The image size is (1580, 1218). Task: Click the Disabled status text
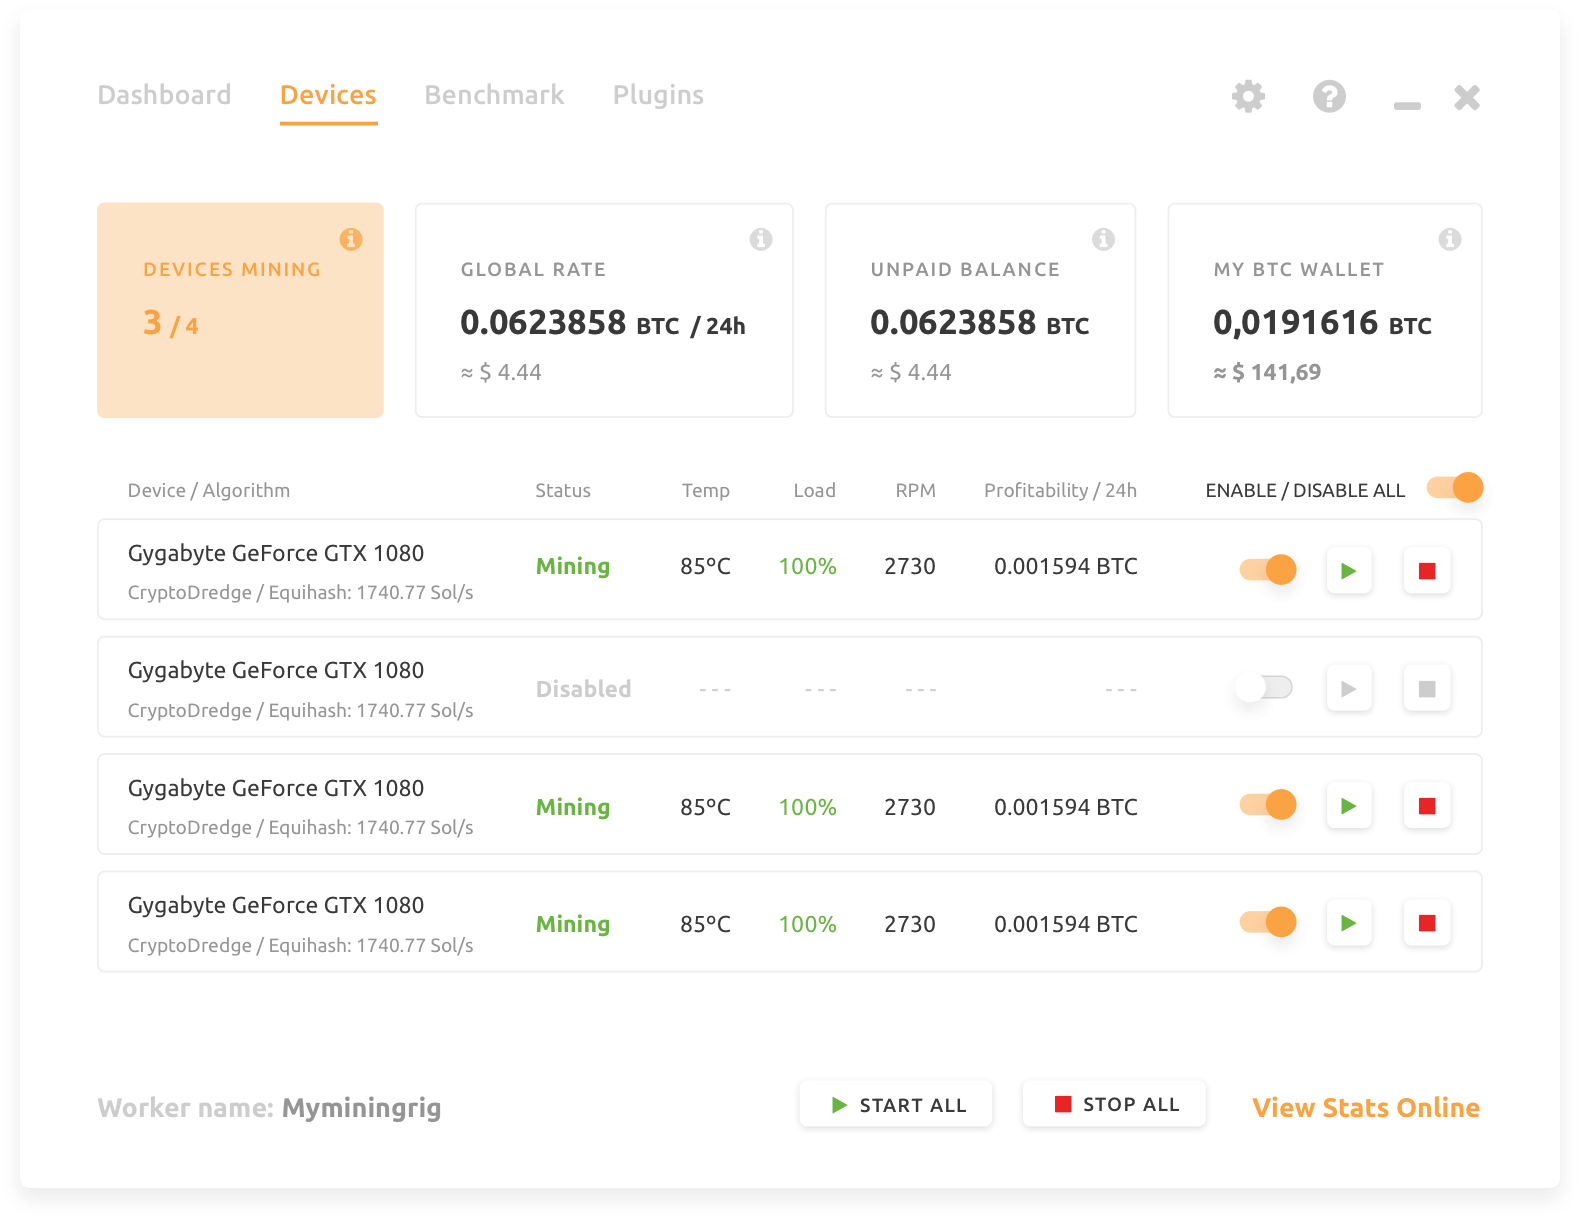584,689
